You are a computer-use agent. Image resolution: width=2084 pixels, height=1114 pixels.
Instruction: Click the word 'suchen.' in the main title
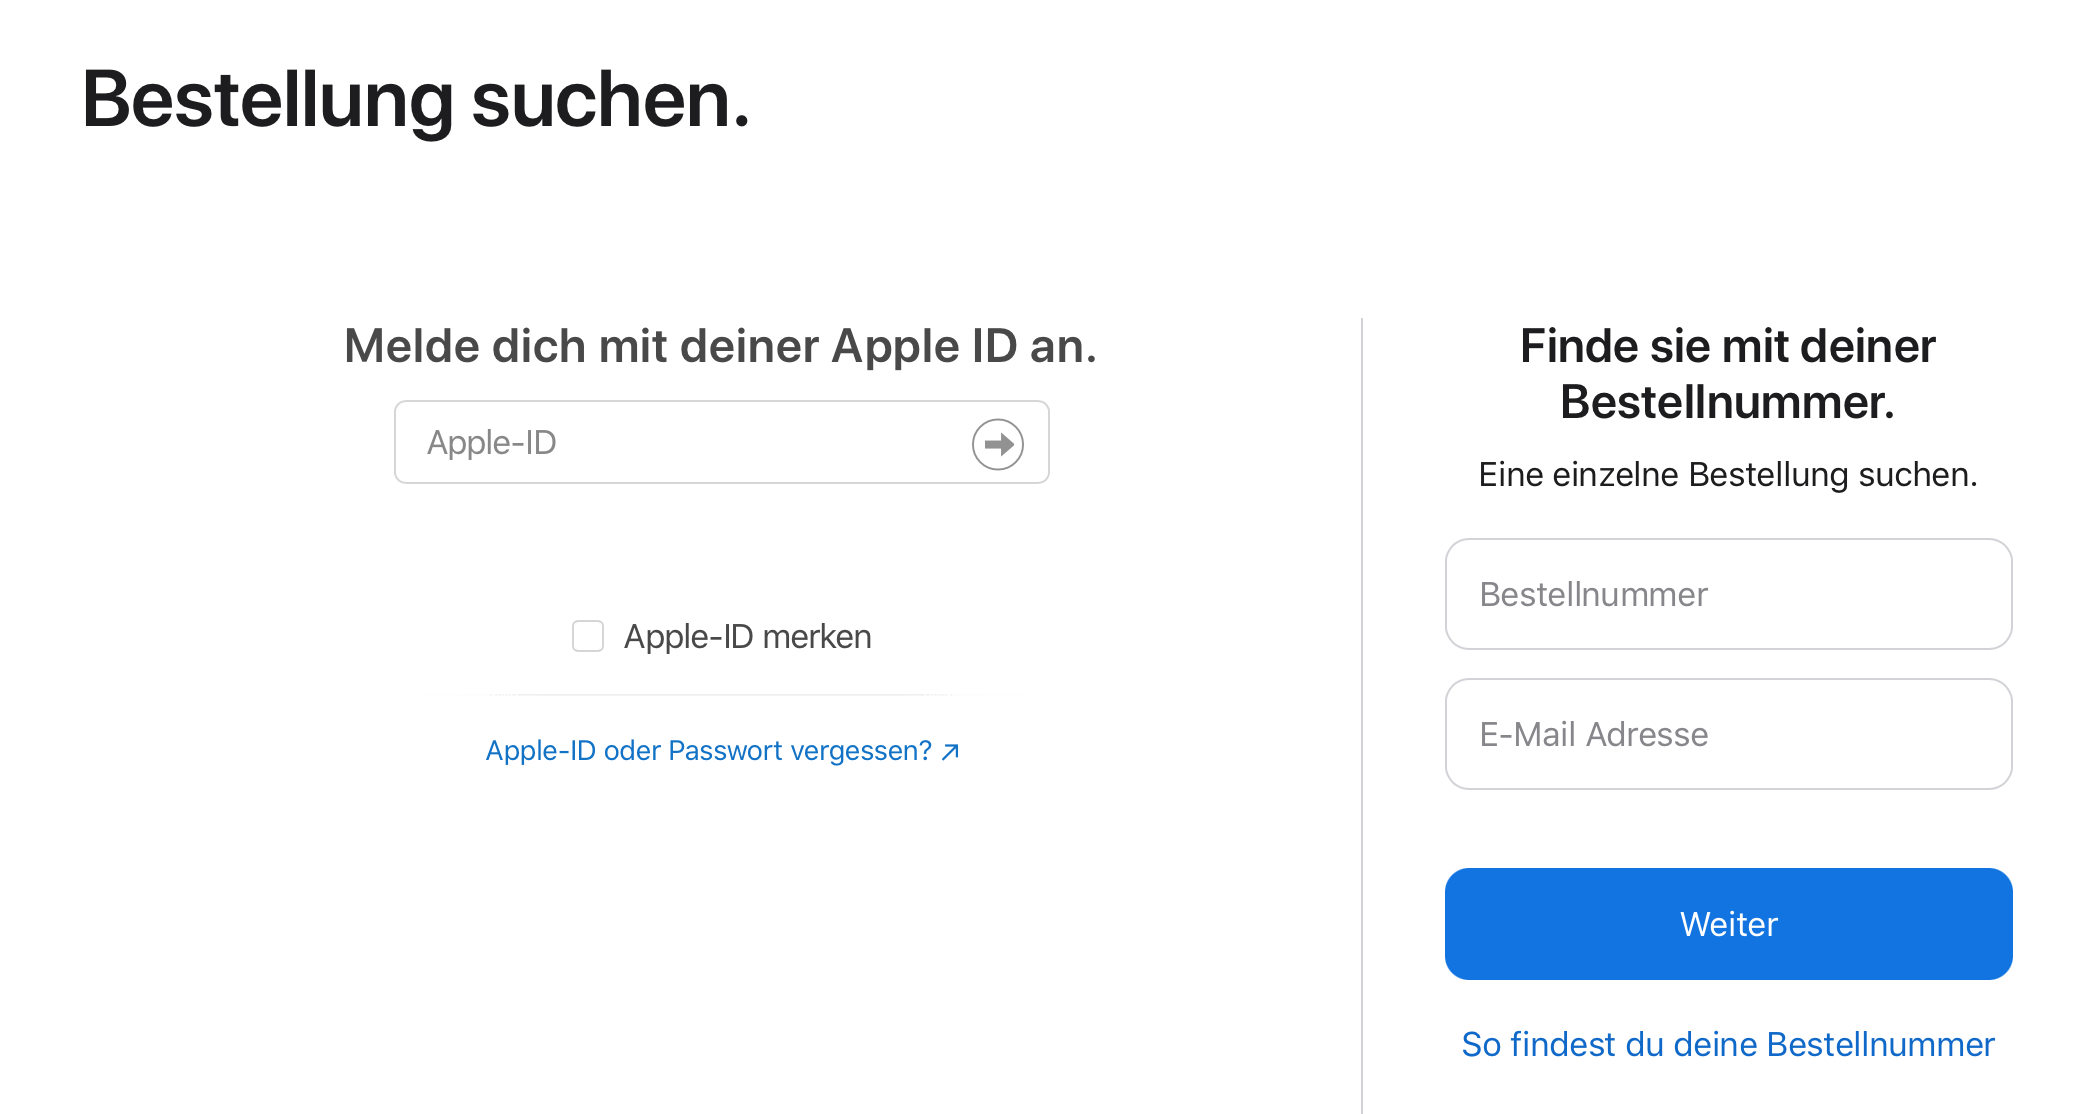610,100
